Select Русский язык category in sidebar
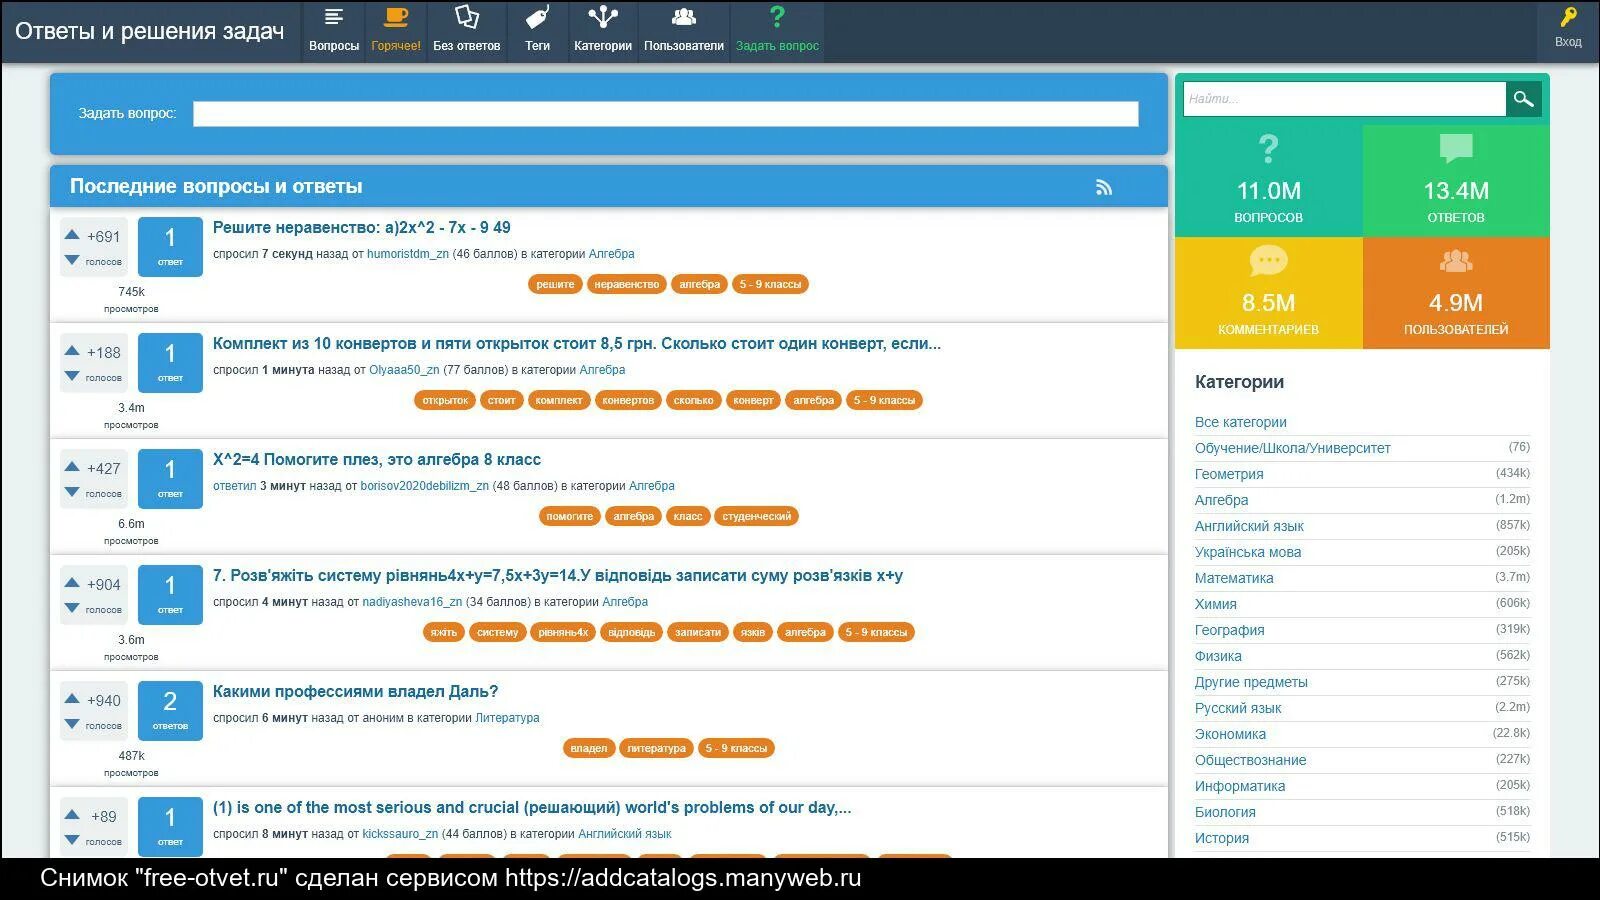This screenshot has width=1600, height=900. click(1238, 708)
